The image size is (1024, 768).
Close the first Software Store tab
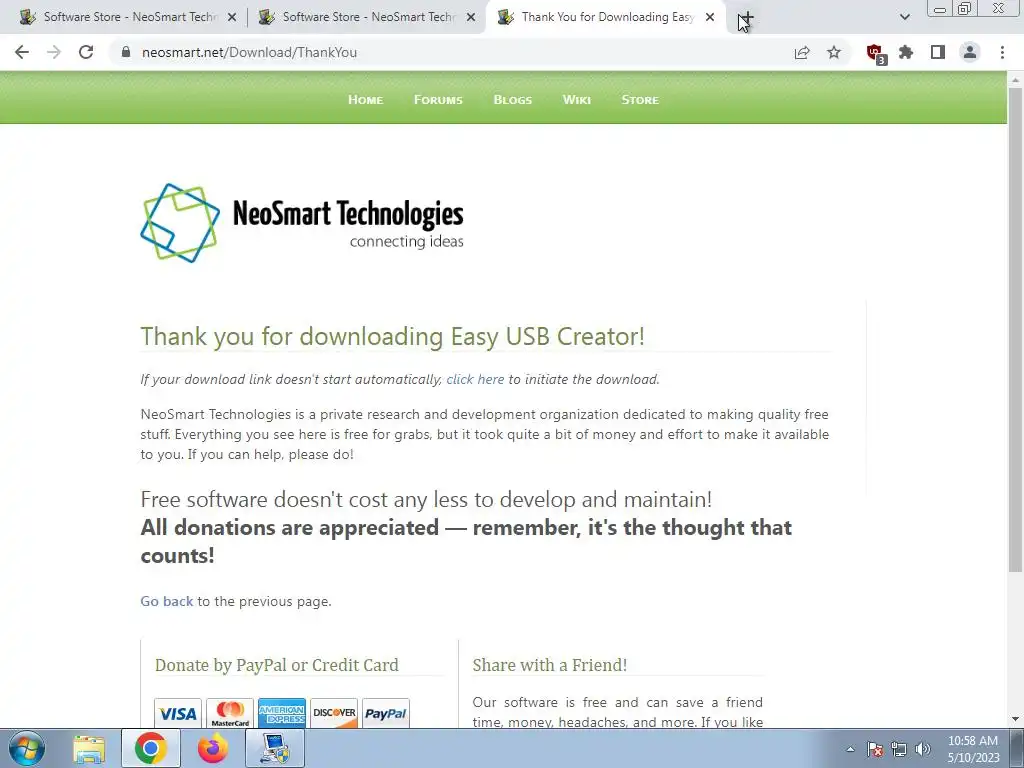click(x=232, y=18)
